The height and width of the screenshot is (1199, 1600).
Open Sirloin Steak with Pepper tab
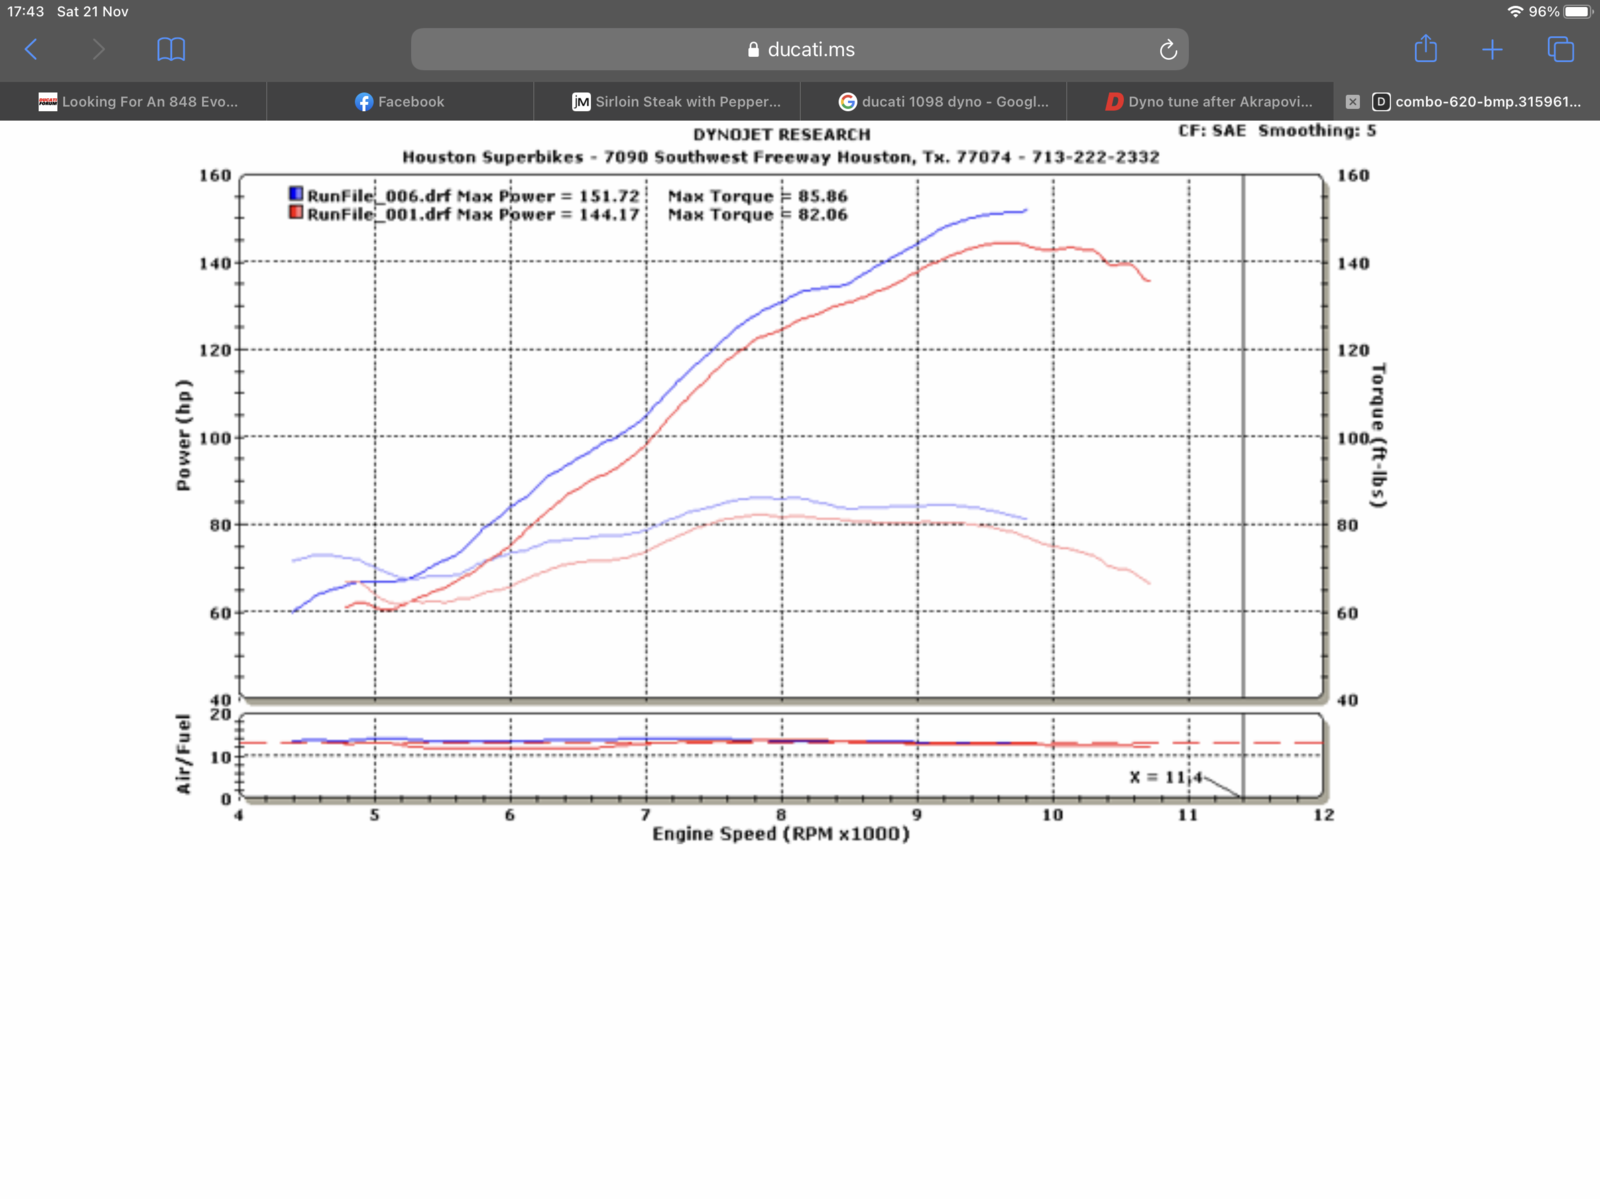pyautogui.click(x=667, y=101)
